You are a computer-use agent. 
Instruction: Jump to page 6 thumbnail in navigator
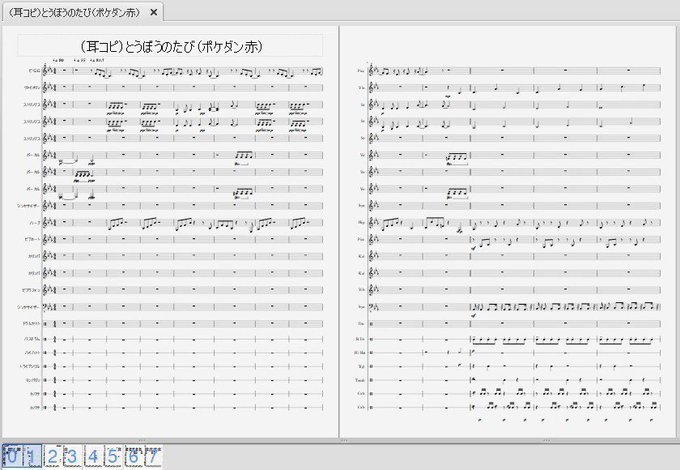[134, 456]
